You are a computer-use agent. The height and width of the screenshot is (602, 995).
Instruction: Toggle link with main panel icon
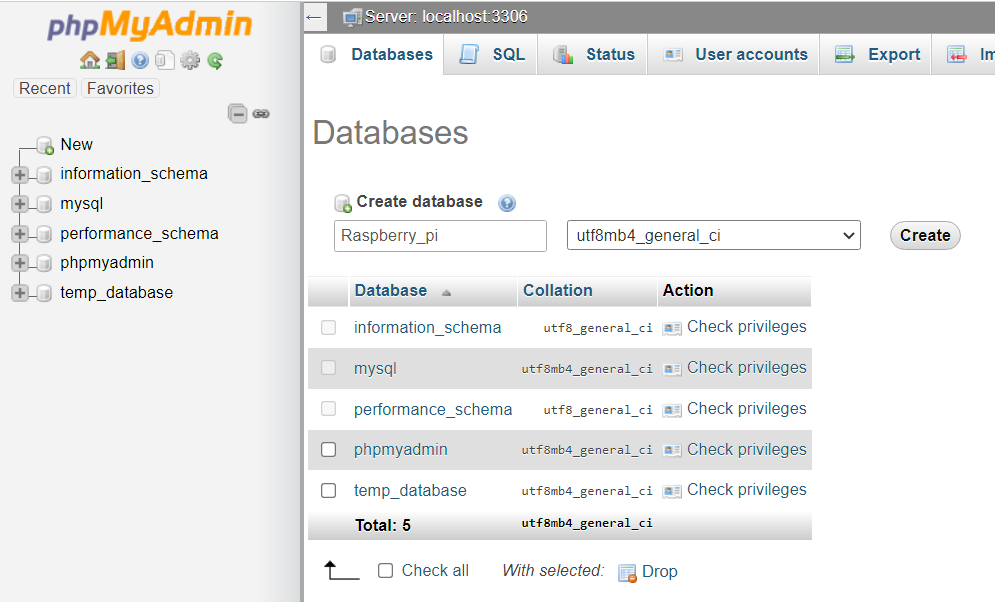click(x=261, y=114)
